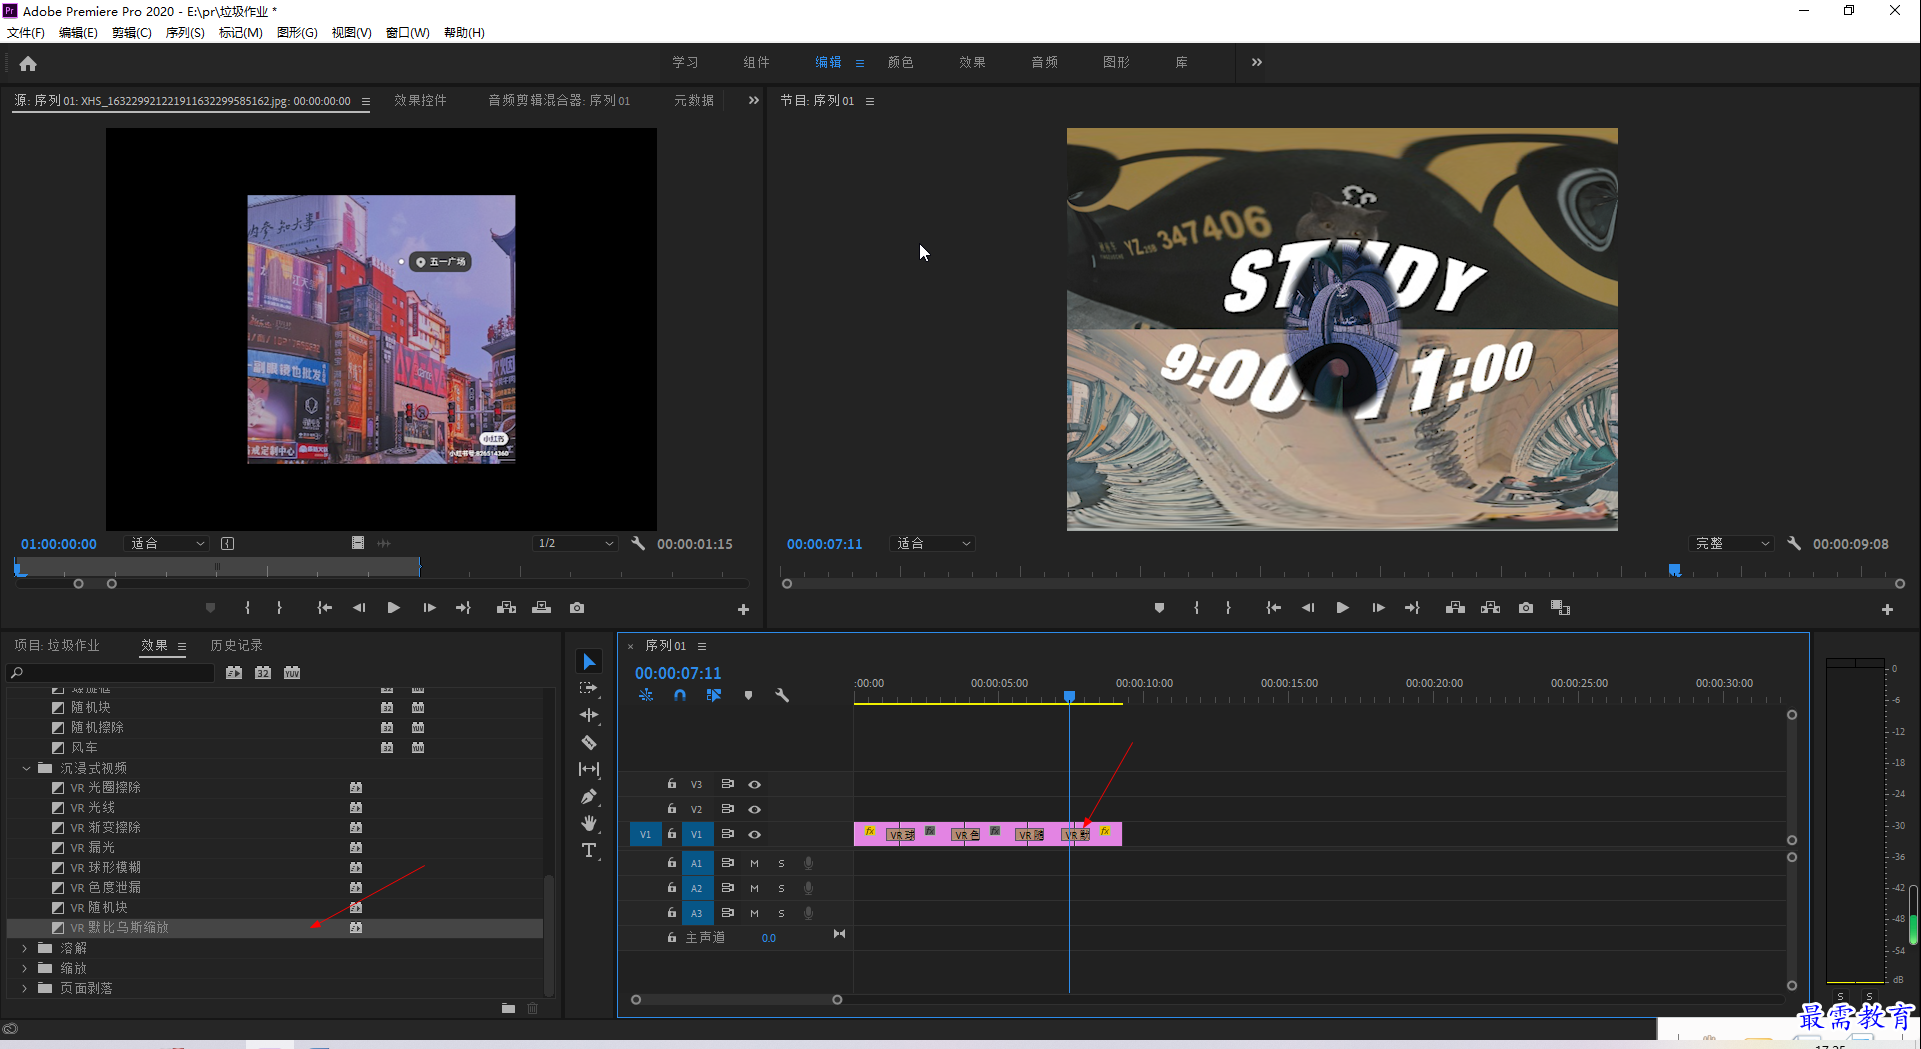This screenshot has width=1921, height=1049.
Task: Click timeline timecode 00:00:07:11
Action: pos(678,673)
